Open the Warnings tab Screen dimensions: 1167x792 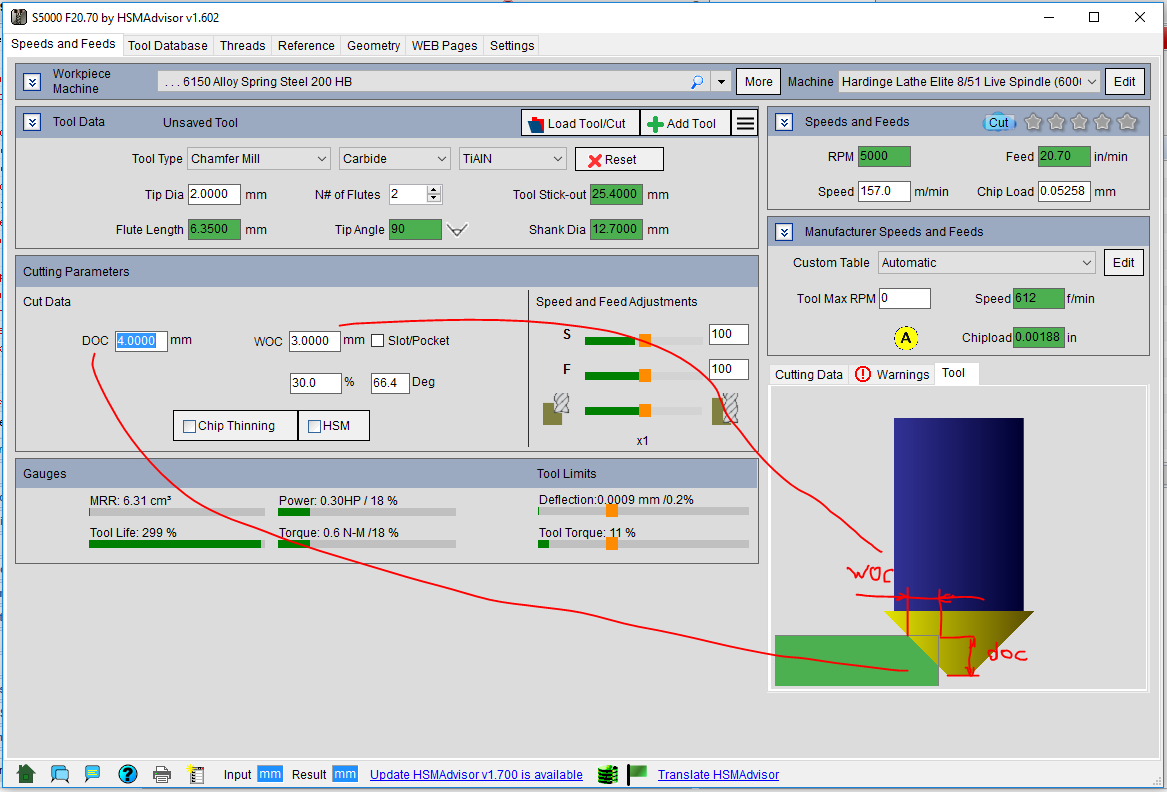[892, 374]
